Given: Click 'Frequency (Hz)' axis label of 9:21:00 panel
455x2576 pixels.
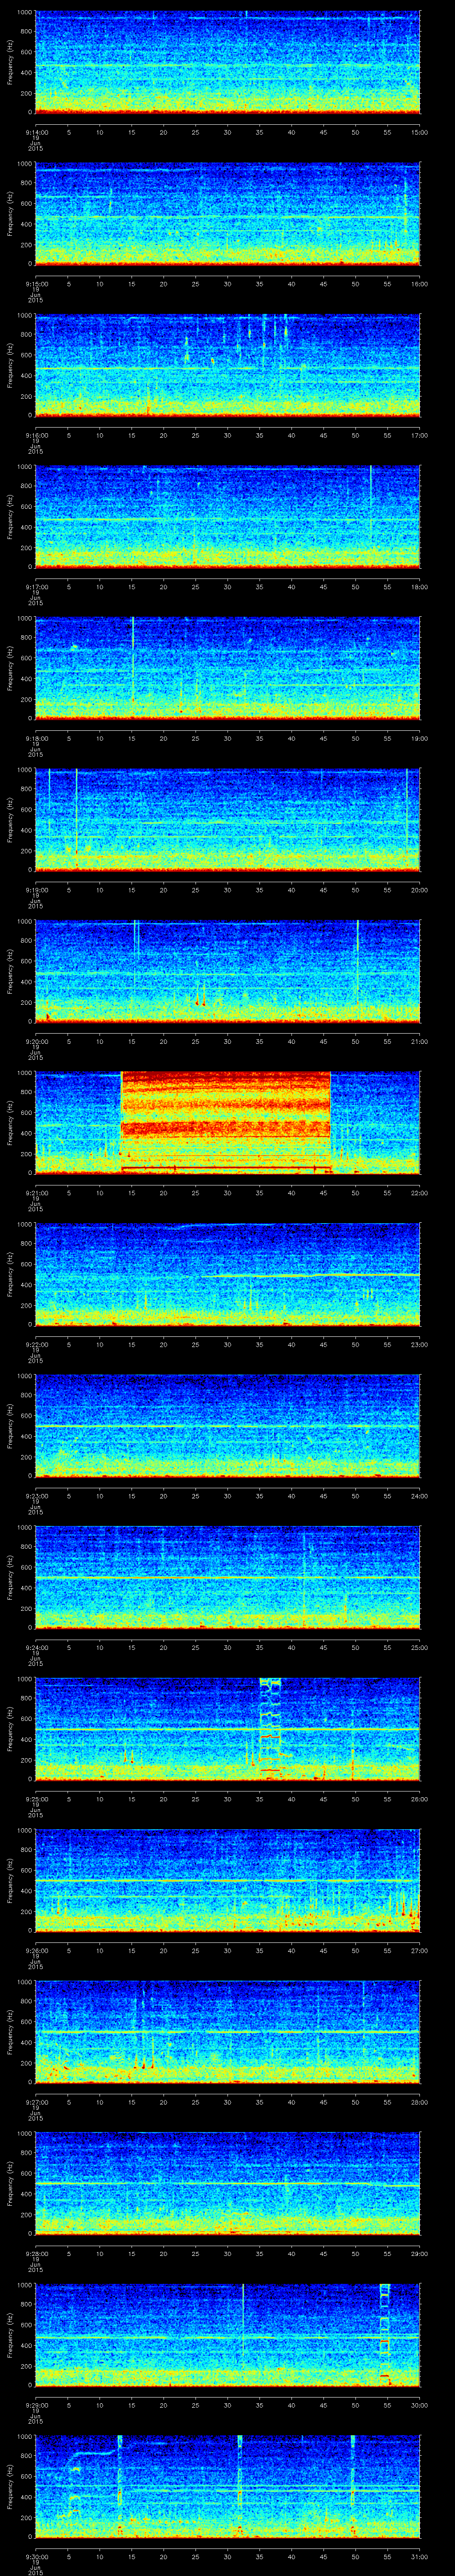Looking at the screenshot, I should [x=10, y=1123].
